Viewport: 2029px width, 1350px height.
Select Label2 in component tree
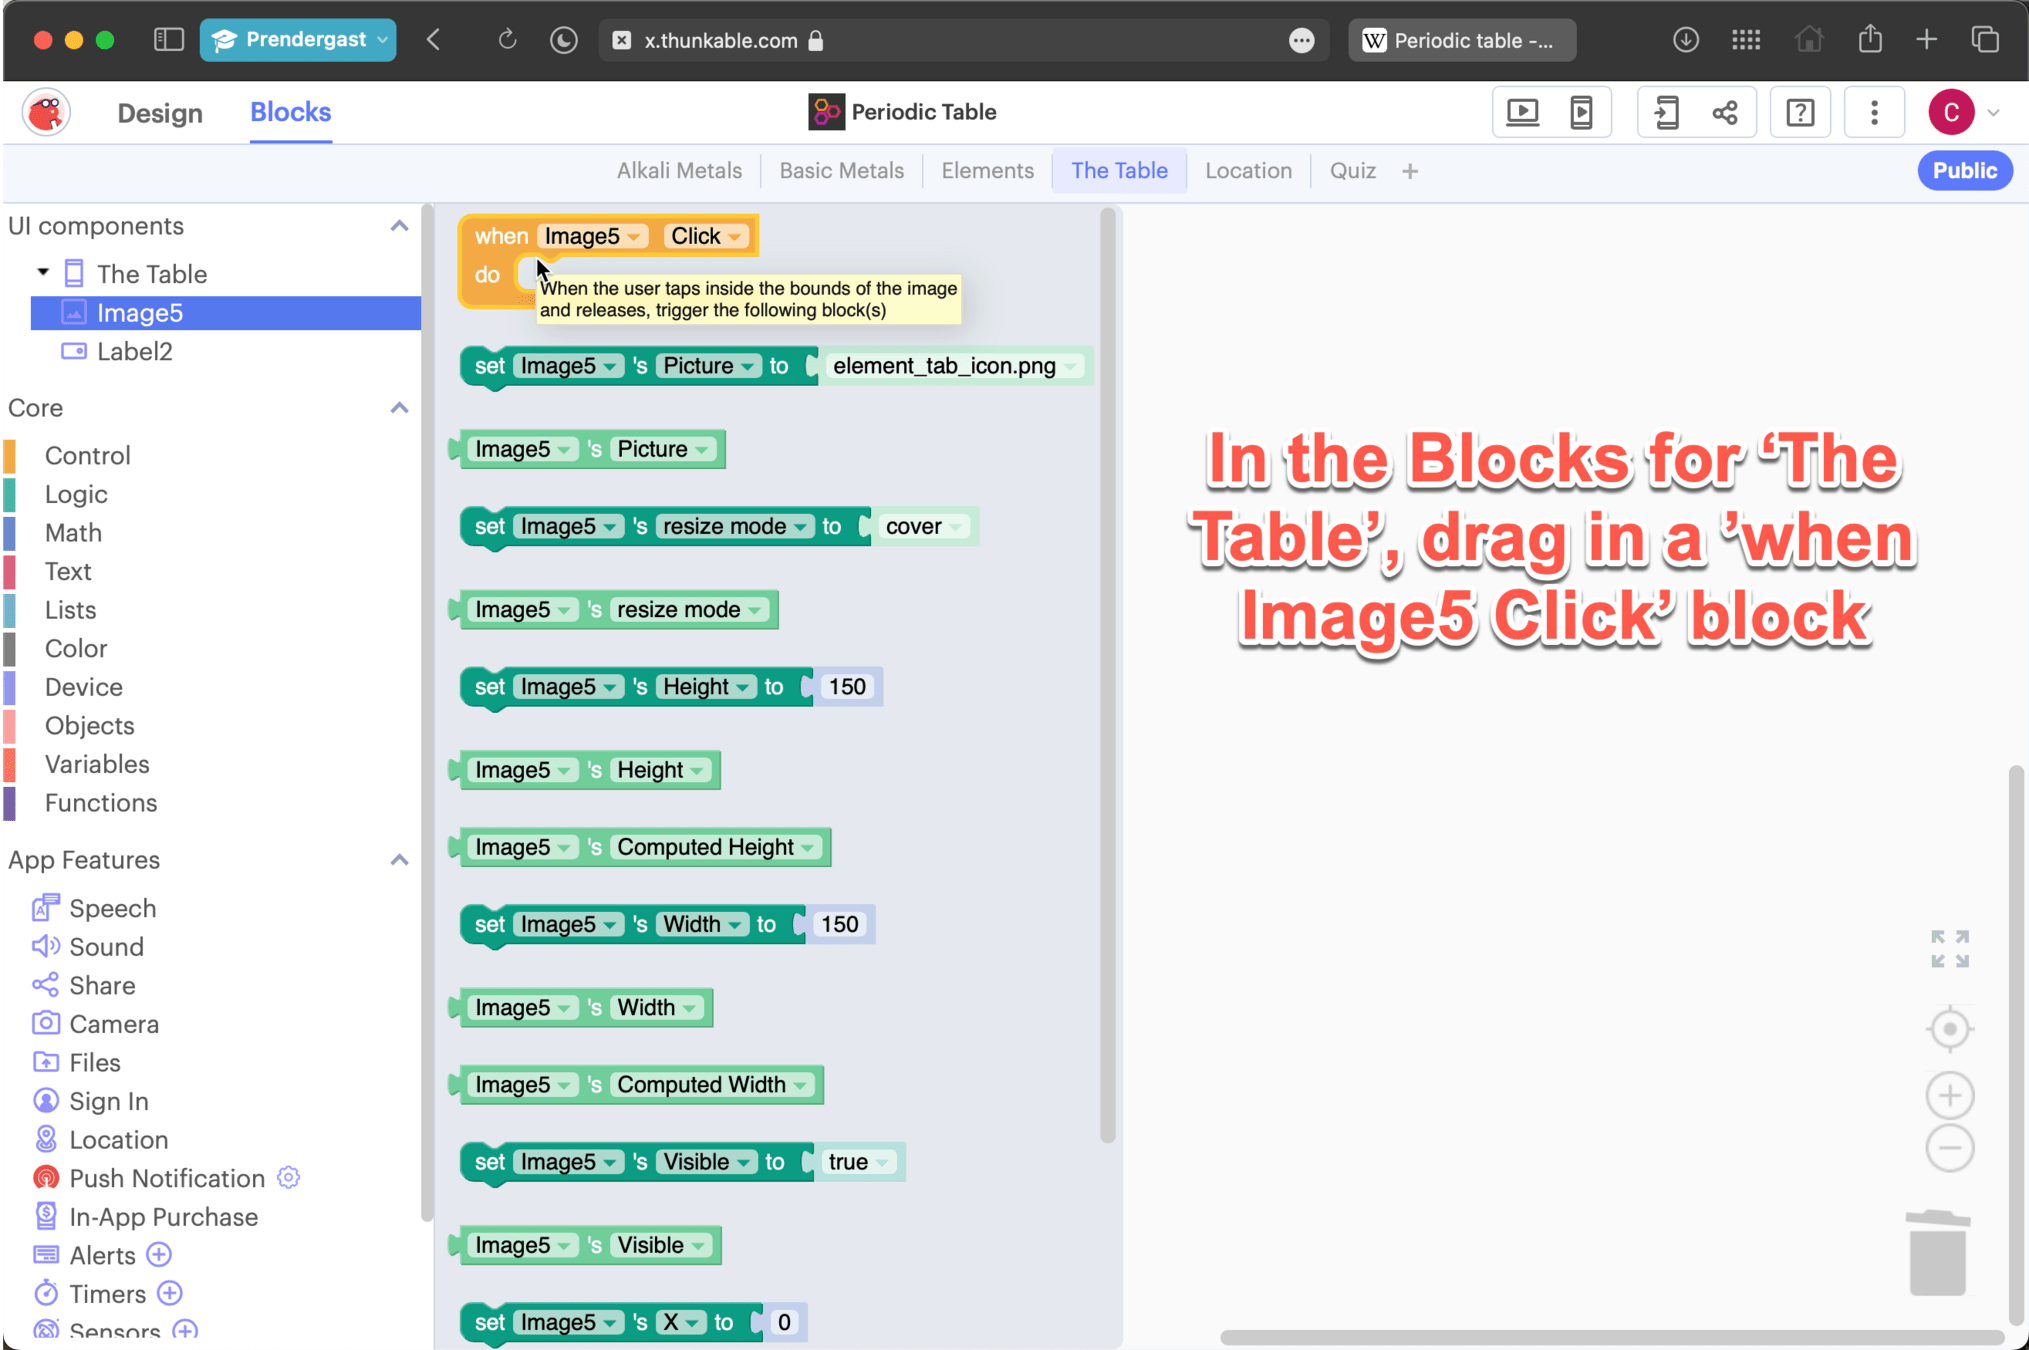134,352
